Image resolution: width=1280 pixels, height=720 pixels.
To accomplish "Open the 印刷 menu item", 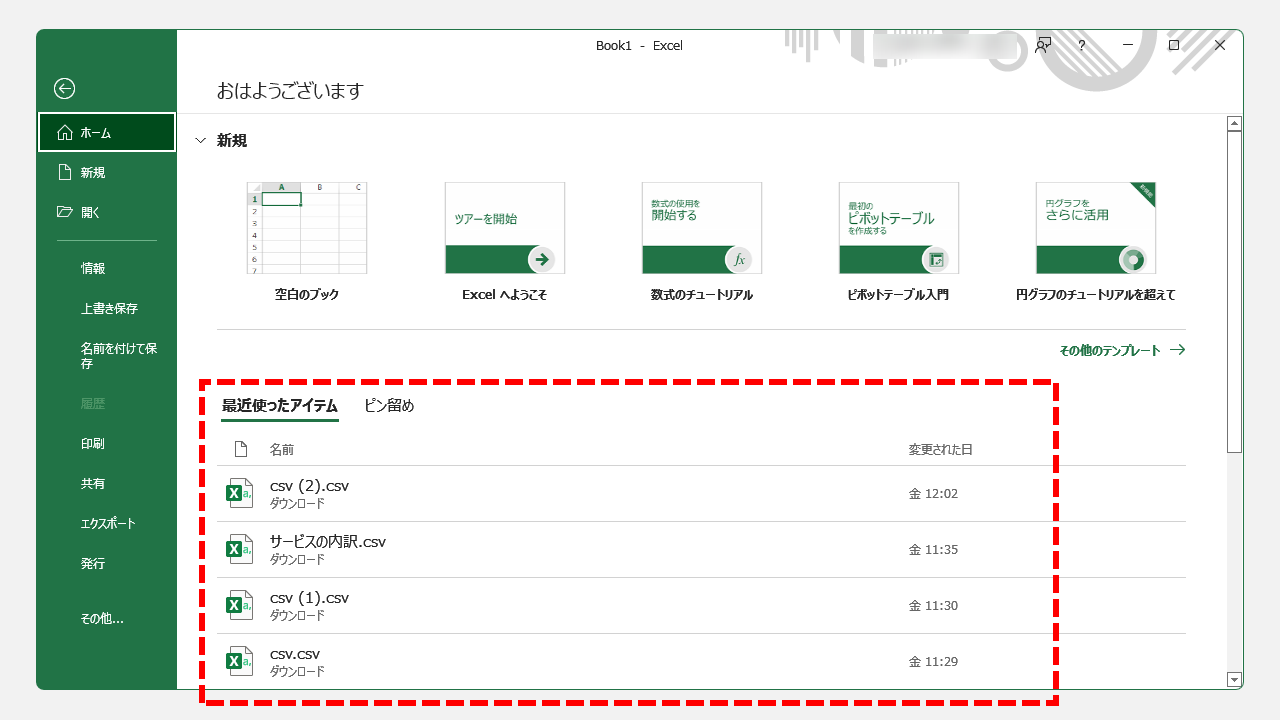I will pos(91,443).
